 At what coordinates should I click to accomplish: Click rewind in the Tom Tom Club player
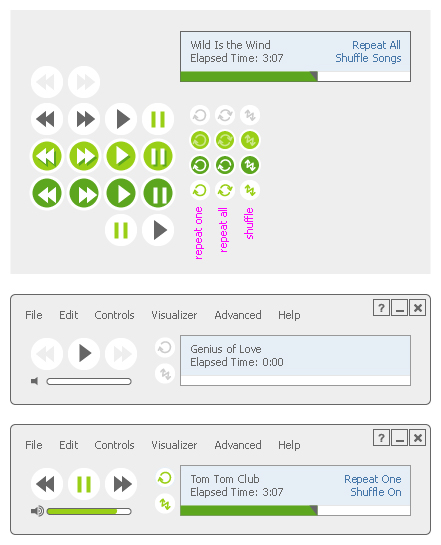pyautogui.click(x=47, y=483)
